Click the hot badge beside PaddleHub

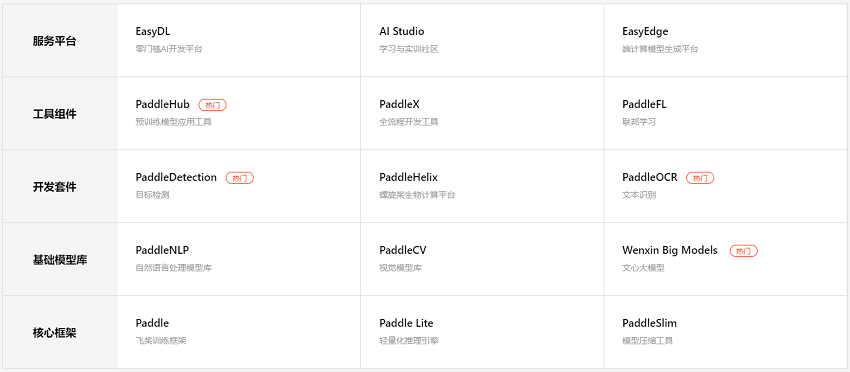click(x=212, y=105)
